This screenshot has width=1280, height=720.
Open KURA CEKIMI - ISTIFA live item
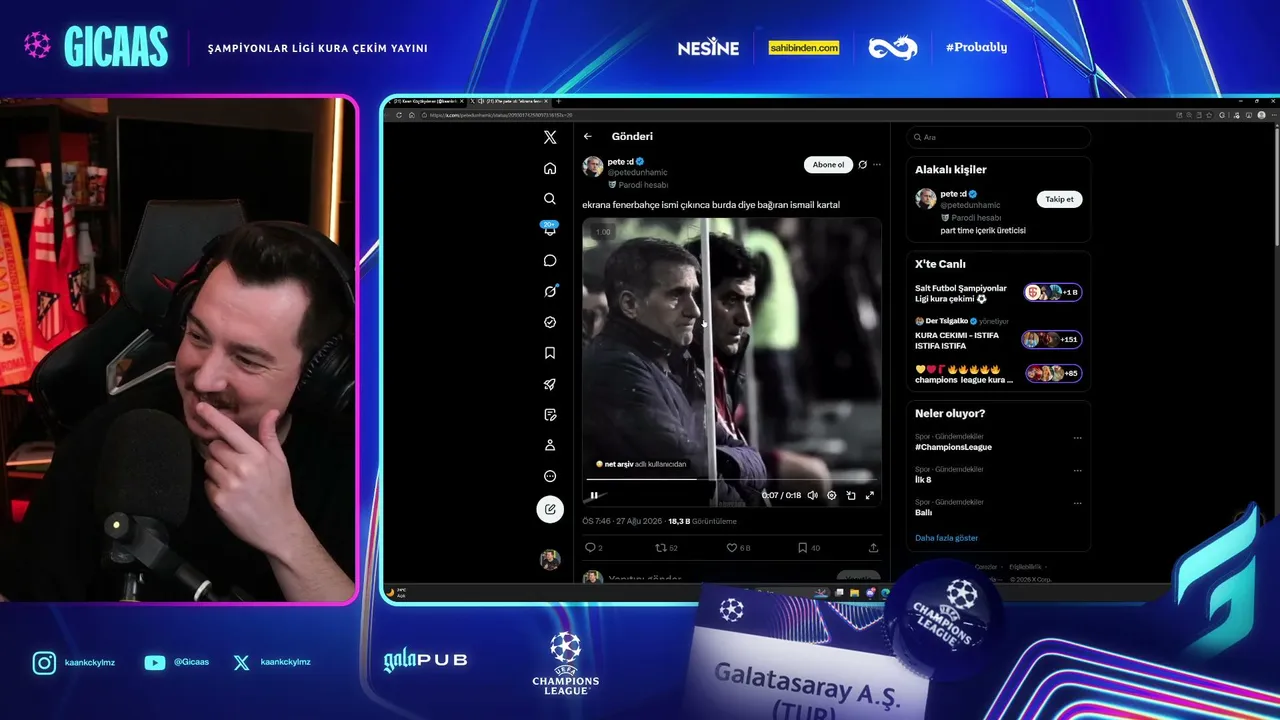[997, 334]
